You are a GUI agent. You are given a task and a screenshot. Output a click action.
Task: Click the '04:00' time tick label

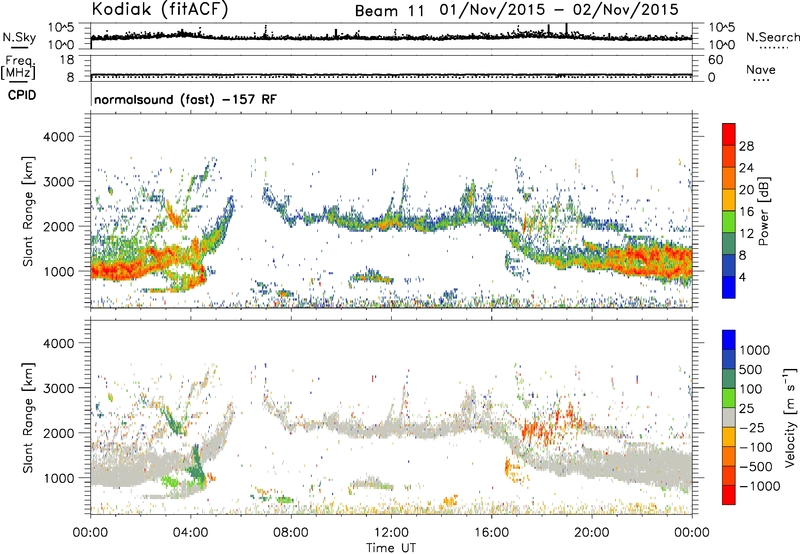(190, 533)
